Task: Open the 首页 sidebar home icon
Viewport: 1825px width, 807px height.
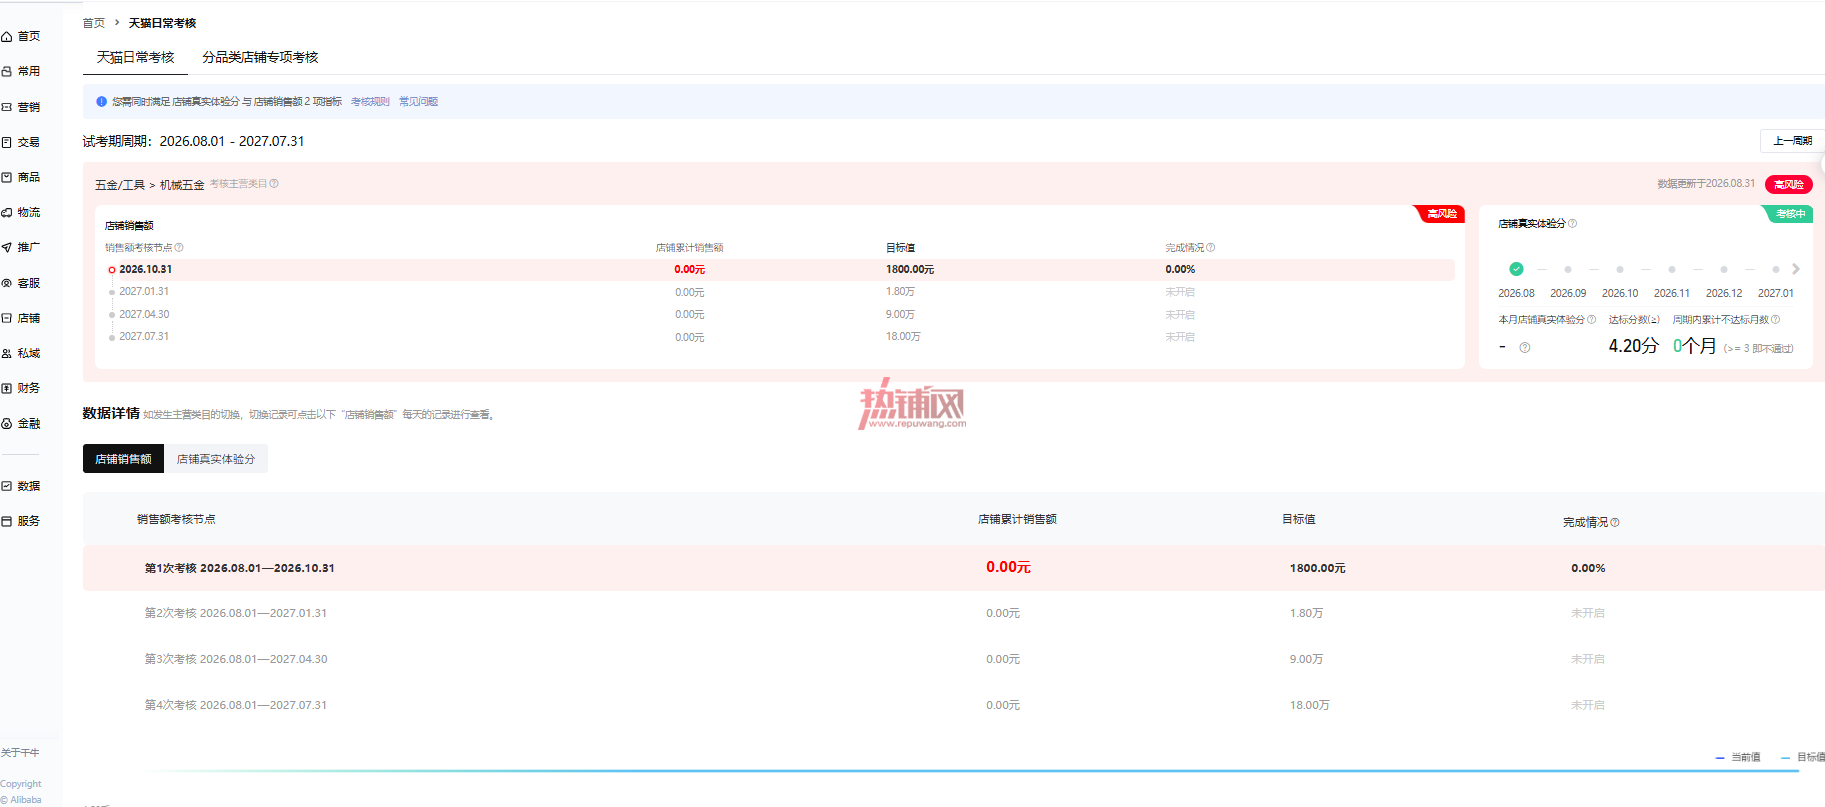Action: click(x=7, y=37)
